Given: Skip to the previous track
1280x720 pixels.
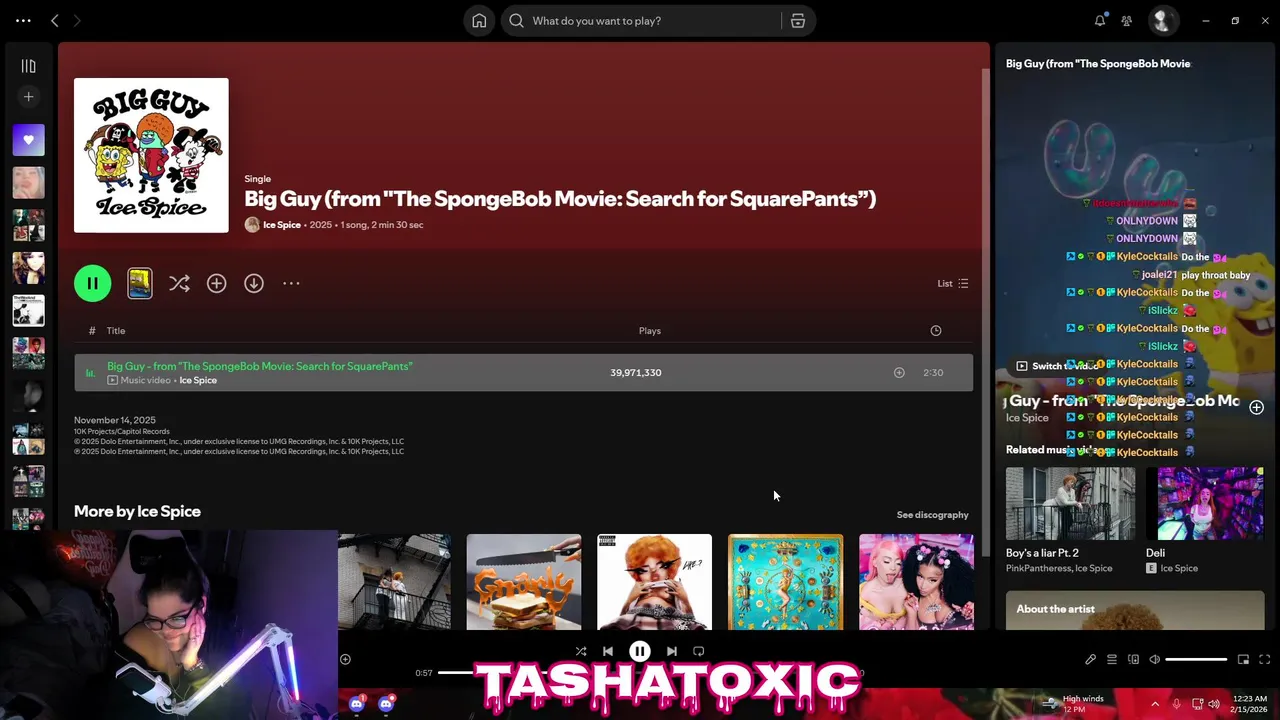Looking at the screenshot, I should 608,651.
